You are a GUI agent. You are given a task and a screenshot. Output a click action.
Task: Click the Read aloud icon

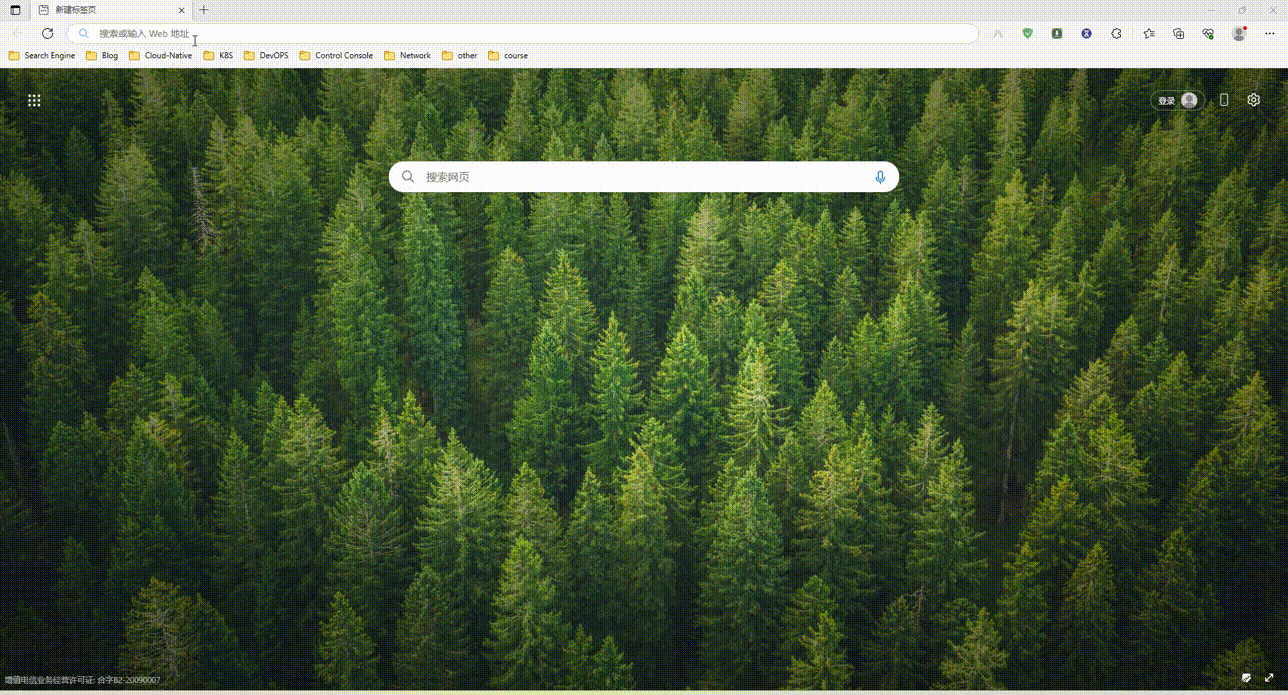(x=998, y=33)
